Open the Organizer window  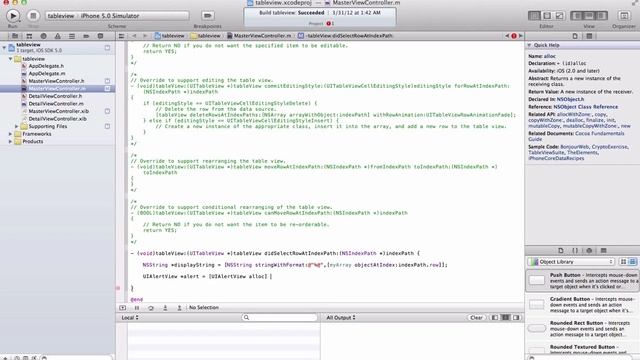[x=624, y=16]
